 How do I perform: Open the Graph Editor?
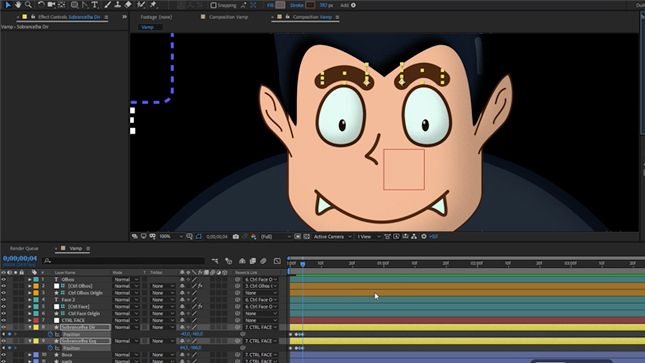point(277,261)
